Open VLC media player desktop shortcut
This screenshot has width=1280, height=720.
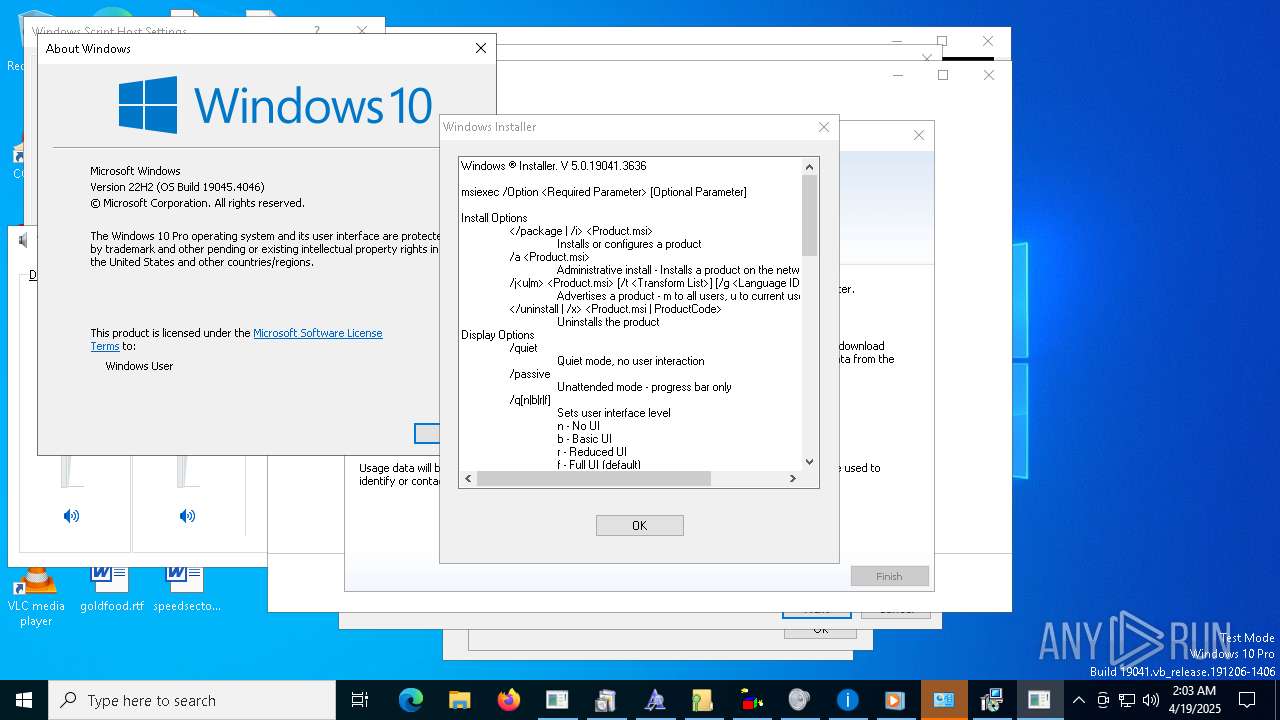(x=36, y=597)
